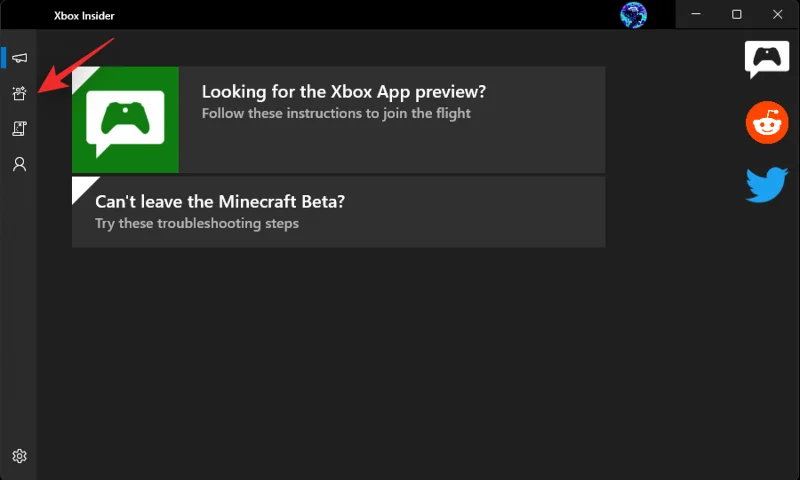This screenshot has height=480, width=800.
Task: Click the green Xbox controller thumbnail
Action: (126, 120)
